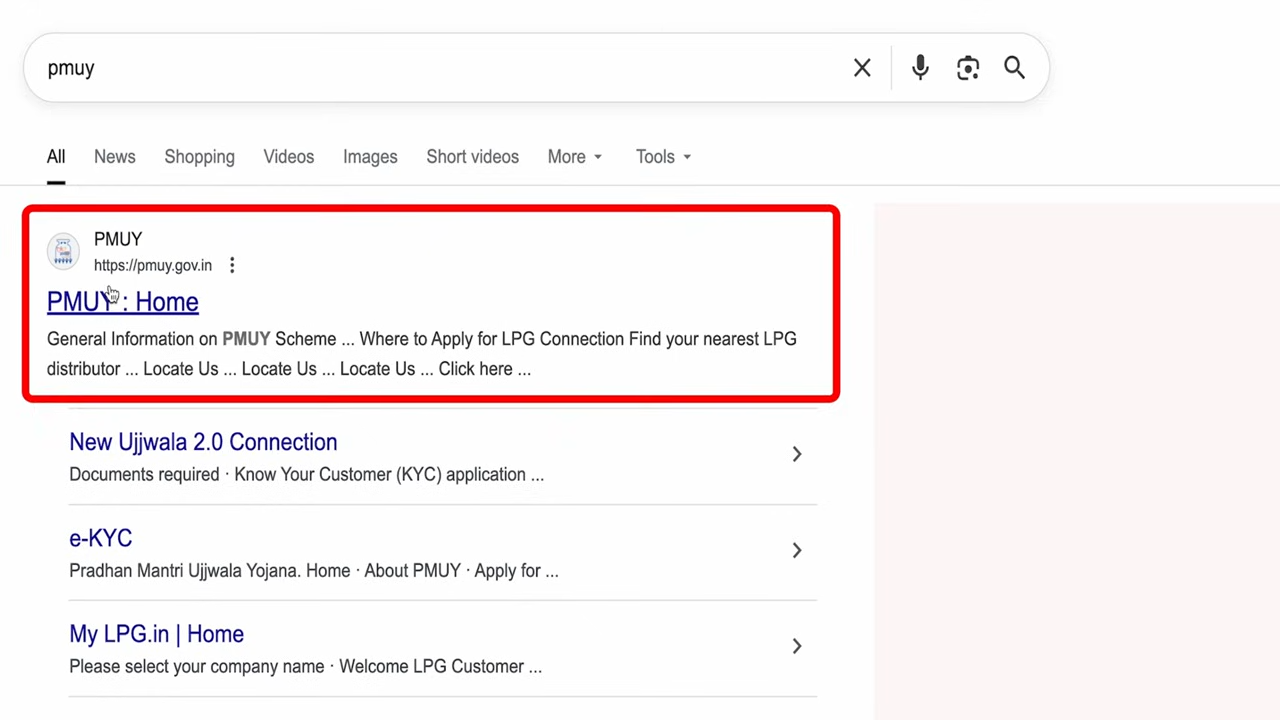
Task: Switch to the Images tab
Action: click(x=370, y=157)
